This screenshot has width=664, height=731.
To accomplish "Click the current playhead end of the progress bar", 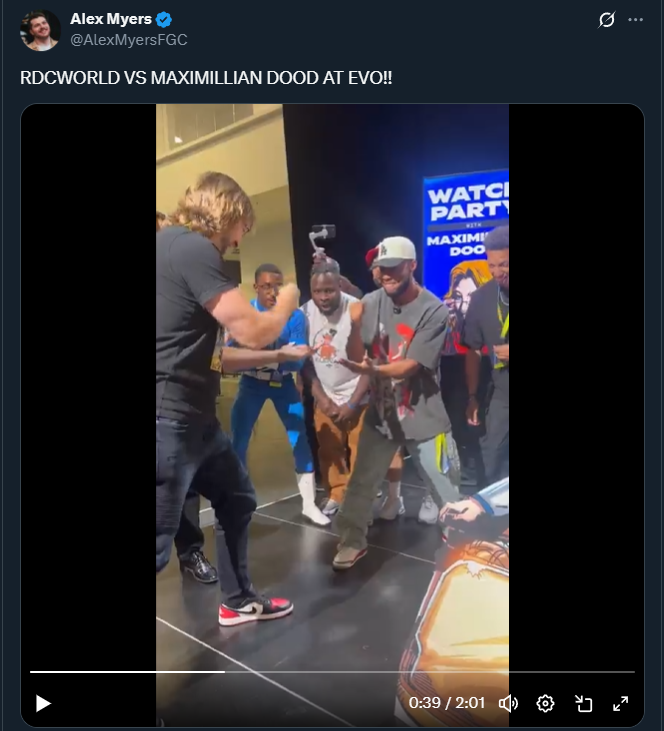I will (x=225, y=672).
